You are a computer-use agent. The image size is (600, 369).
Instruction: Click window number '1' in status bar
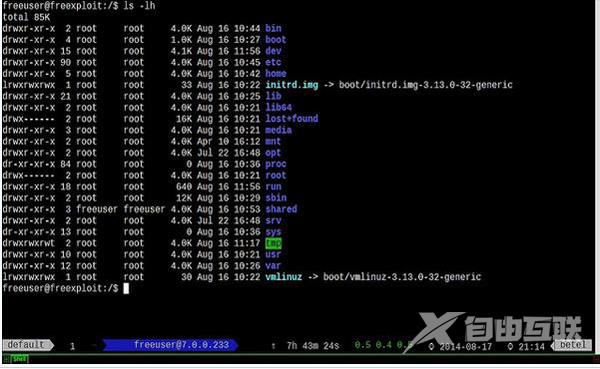pyautogui.click(x=72, y=346)
